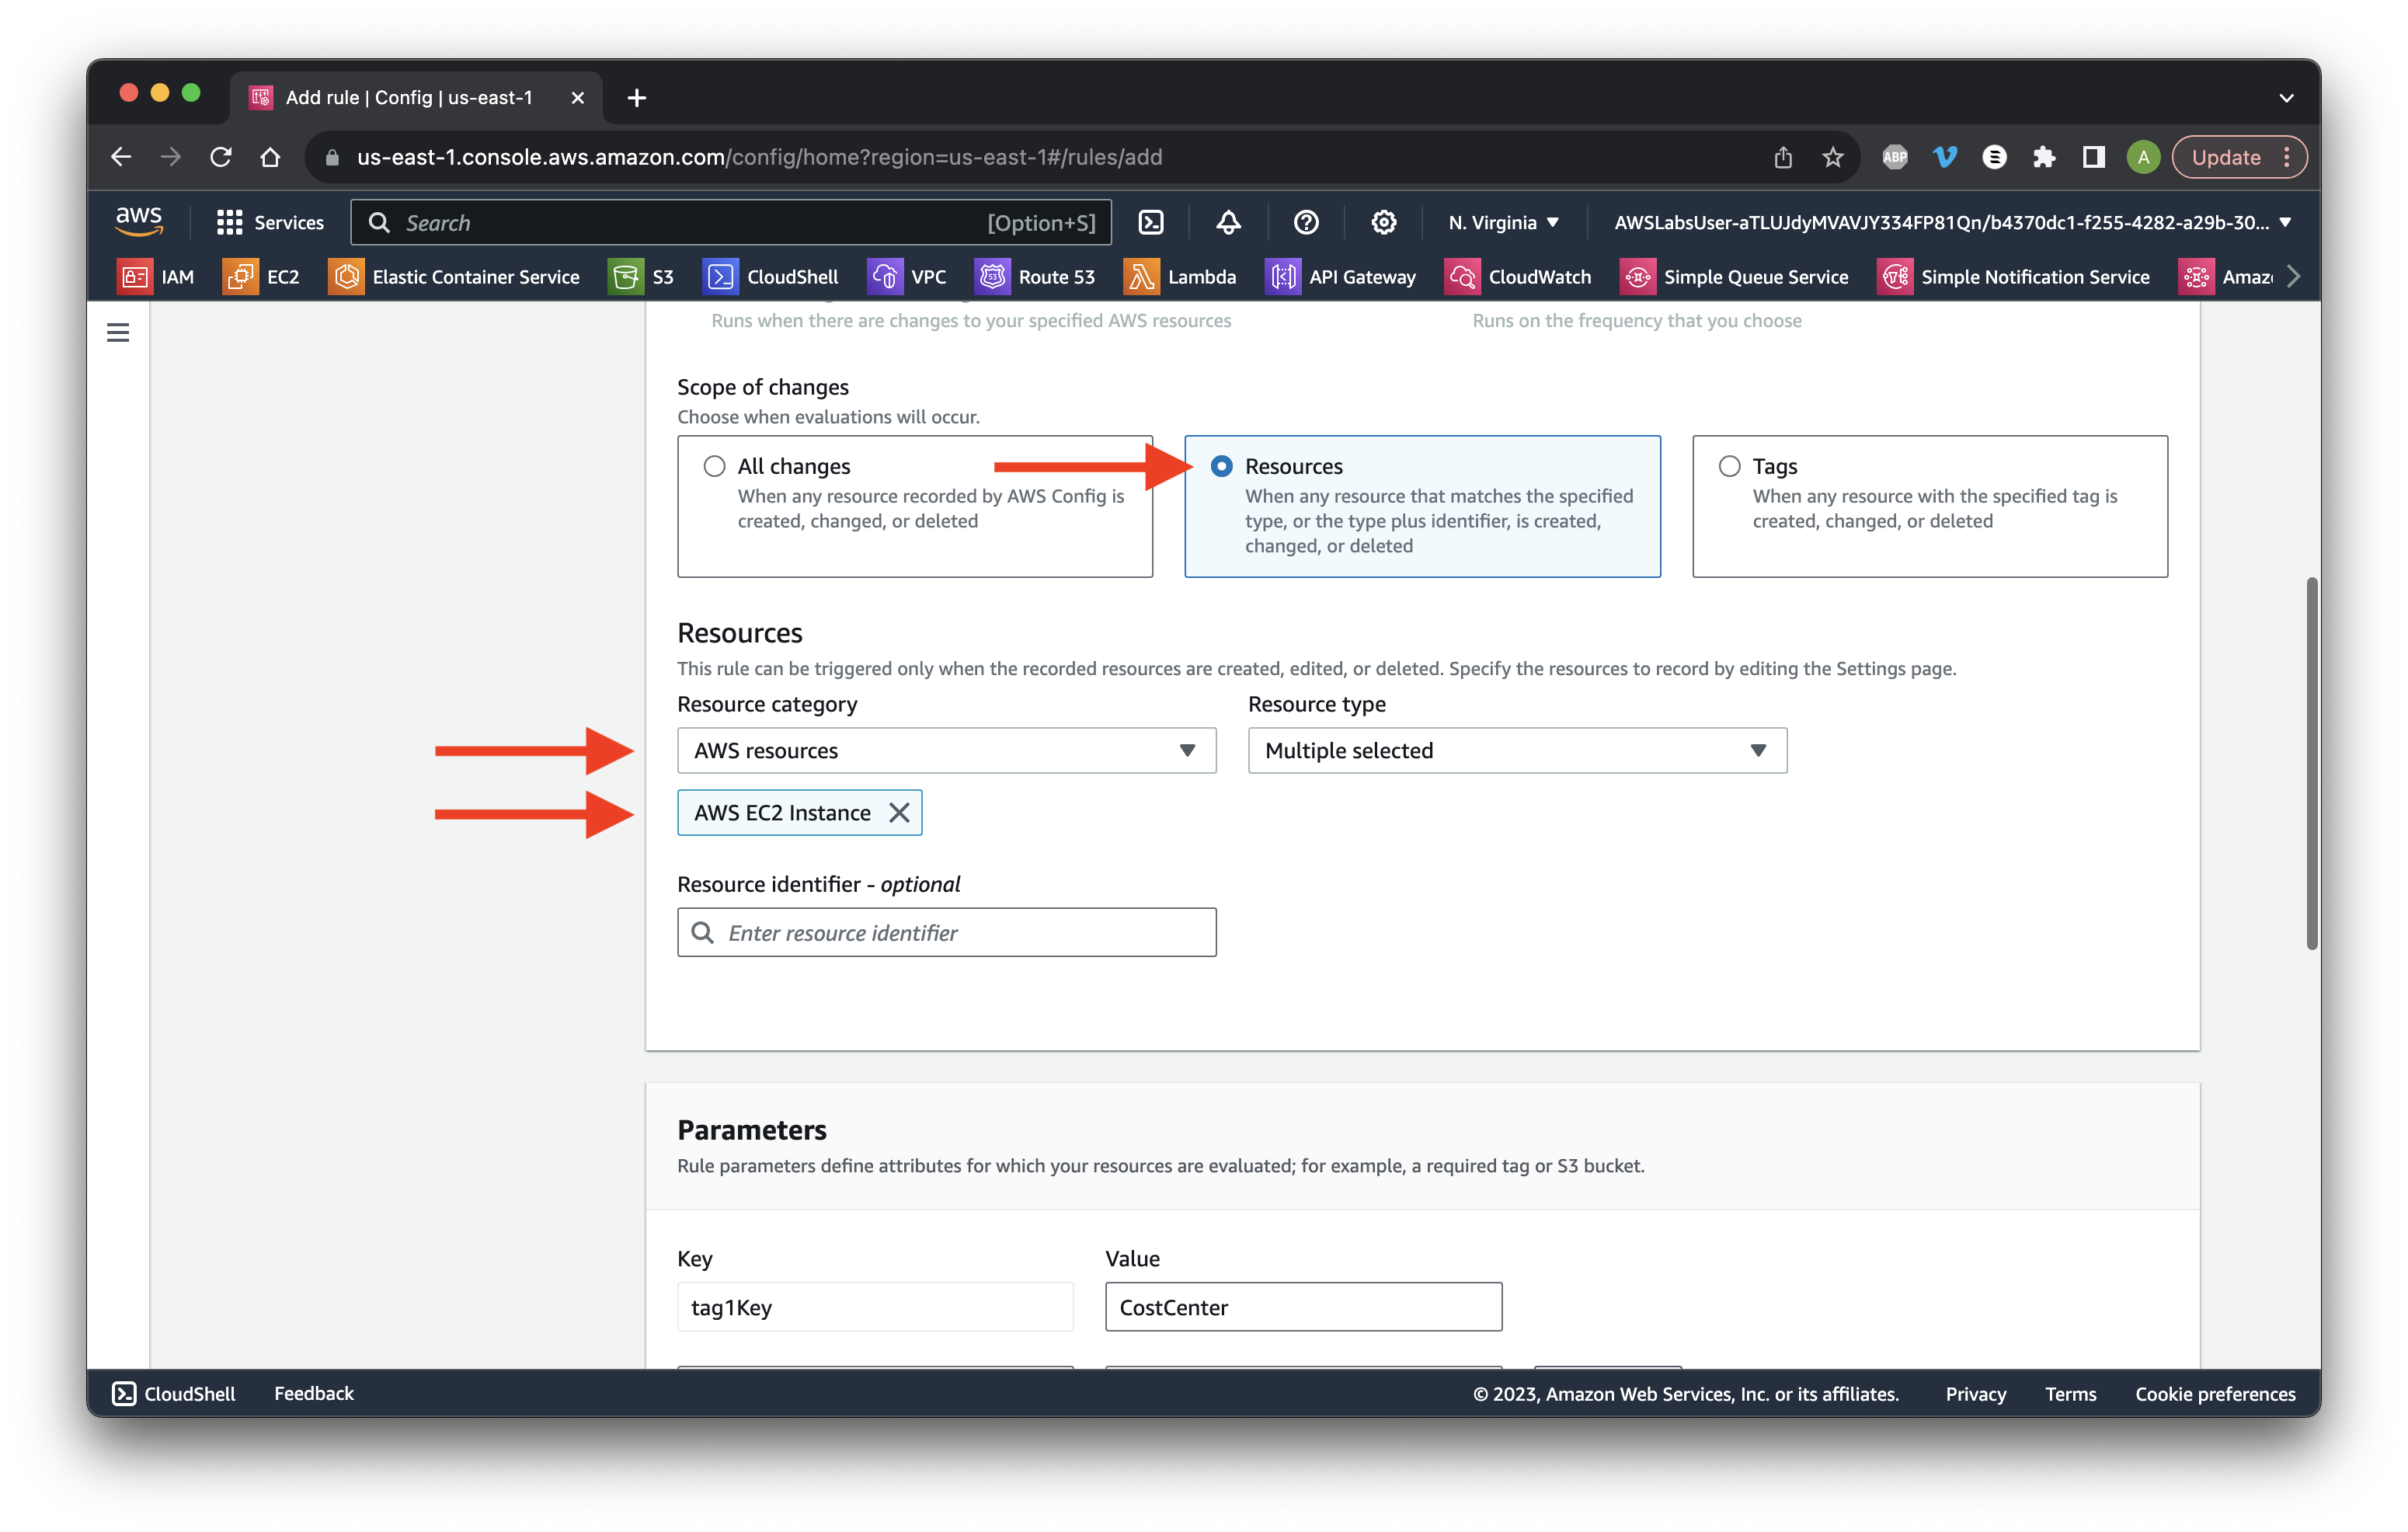Remove the AWS EC2 Instance chip
The height and width of the screenshot is (1532, 2408).
(899, 813)
